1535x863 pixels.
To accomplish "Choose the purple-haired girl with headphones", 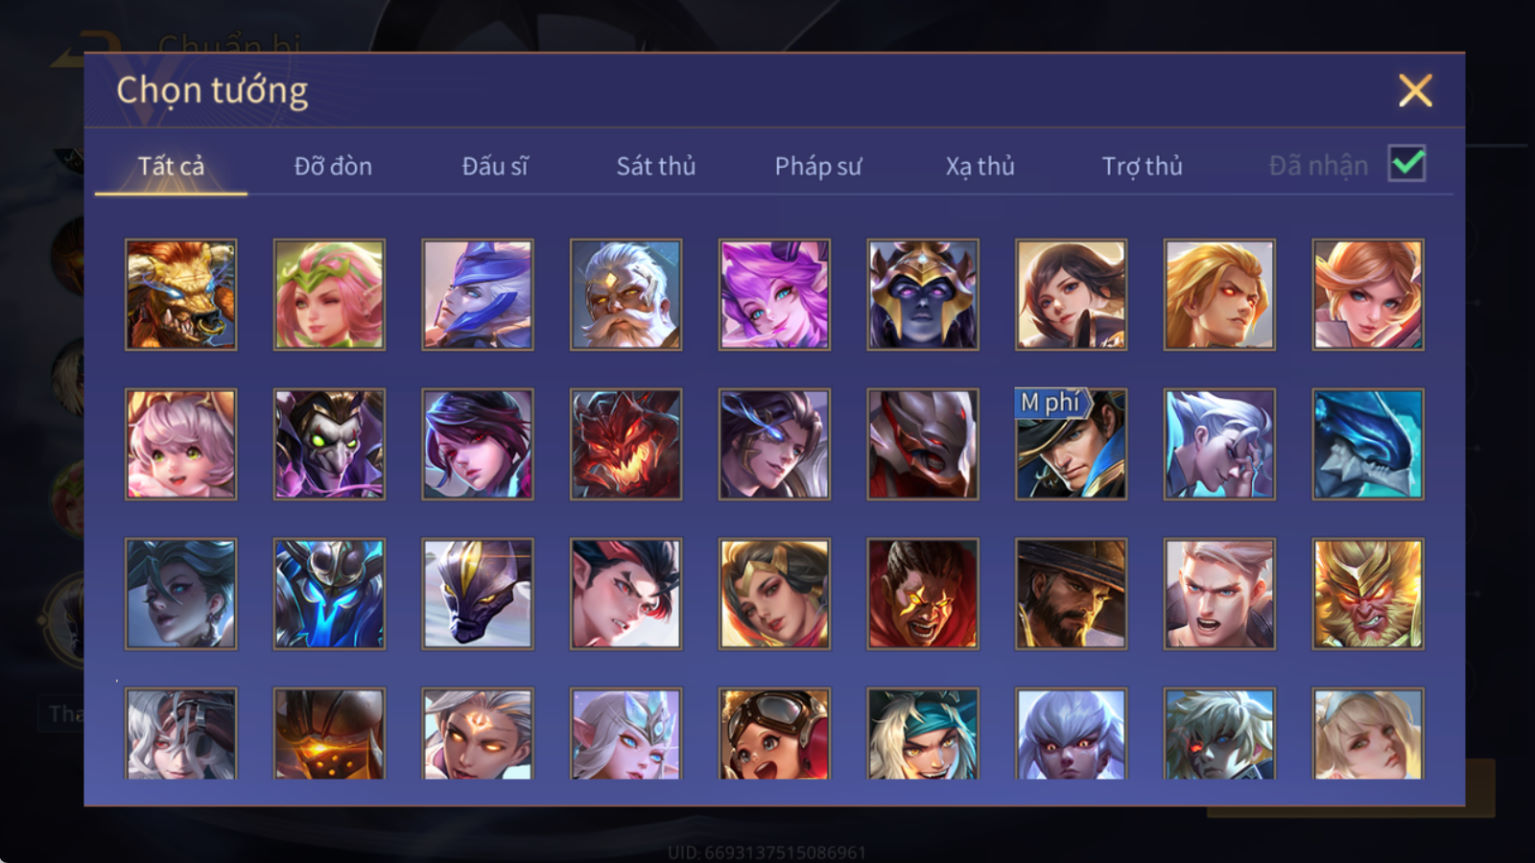I will click(774, 295).
